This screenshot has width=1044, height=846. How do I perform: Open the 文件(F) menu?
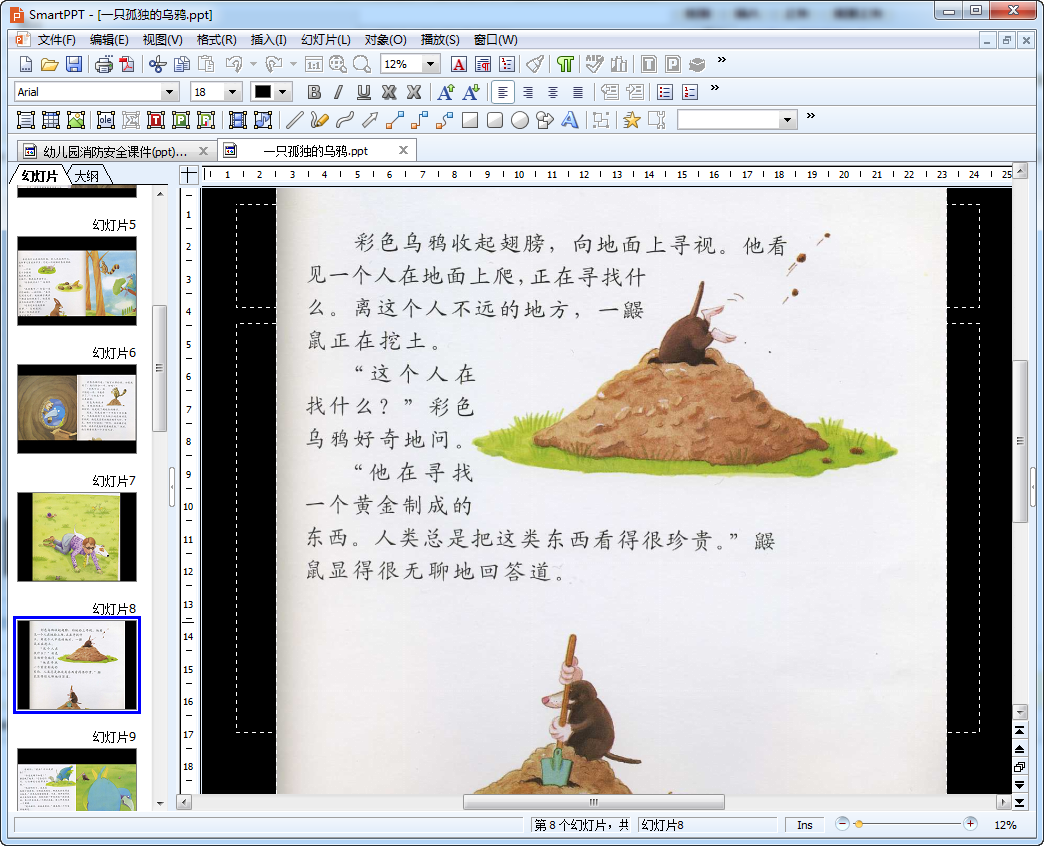(x=57, y=40)
